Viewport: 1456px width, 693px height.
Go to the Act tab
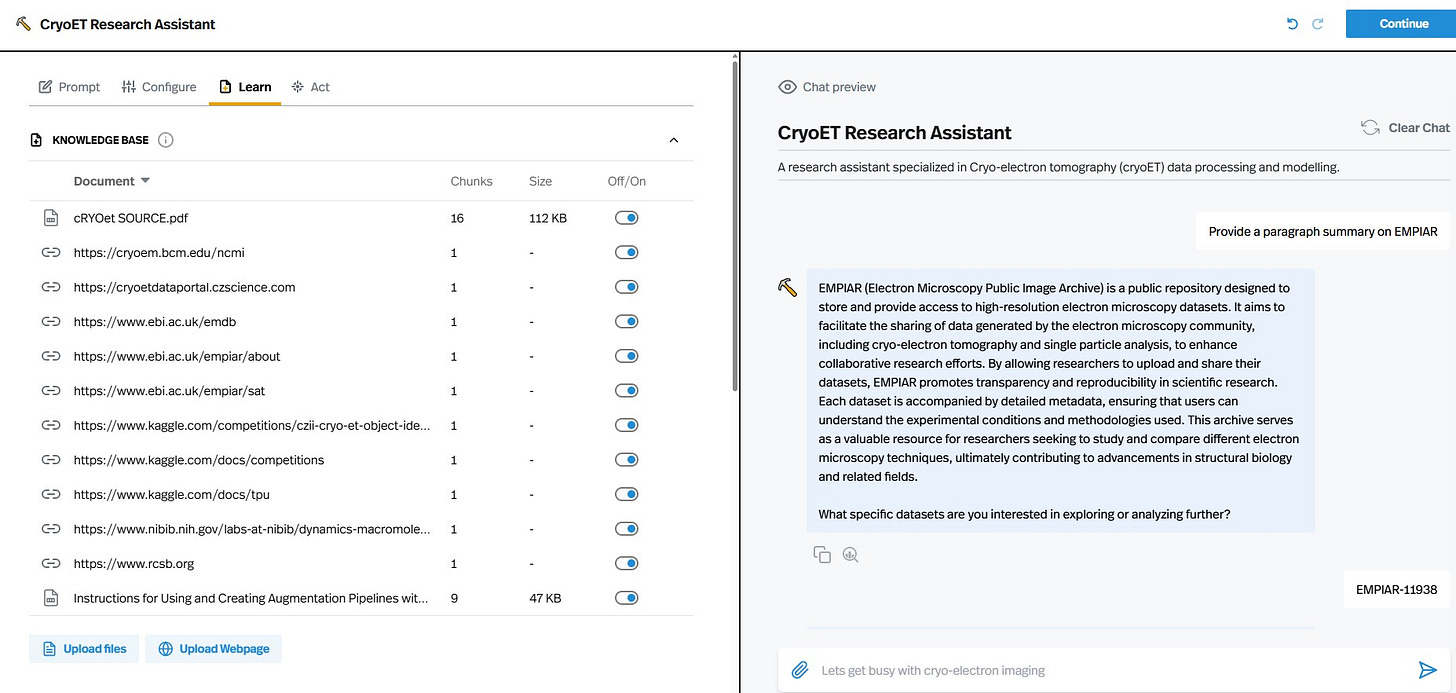pyautogui.click(x=310, y=87)
